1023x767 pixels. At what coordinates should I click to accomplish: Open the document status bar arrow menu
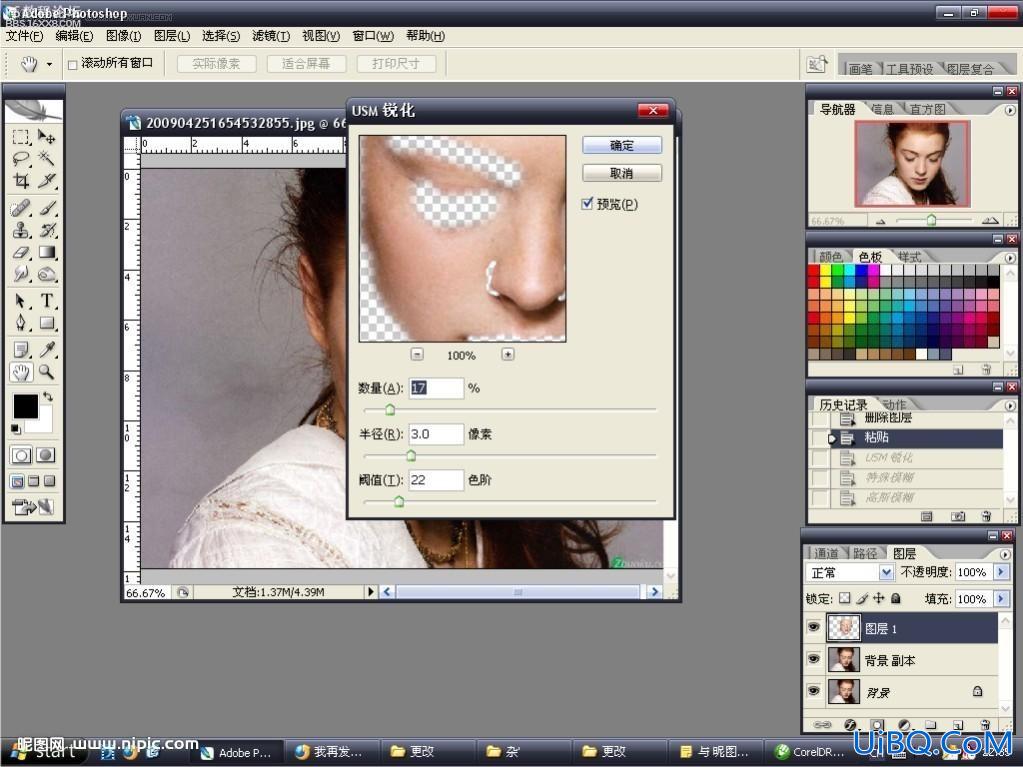(x=371, y=592)
